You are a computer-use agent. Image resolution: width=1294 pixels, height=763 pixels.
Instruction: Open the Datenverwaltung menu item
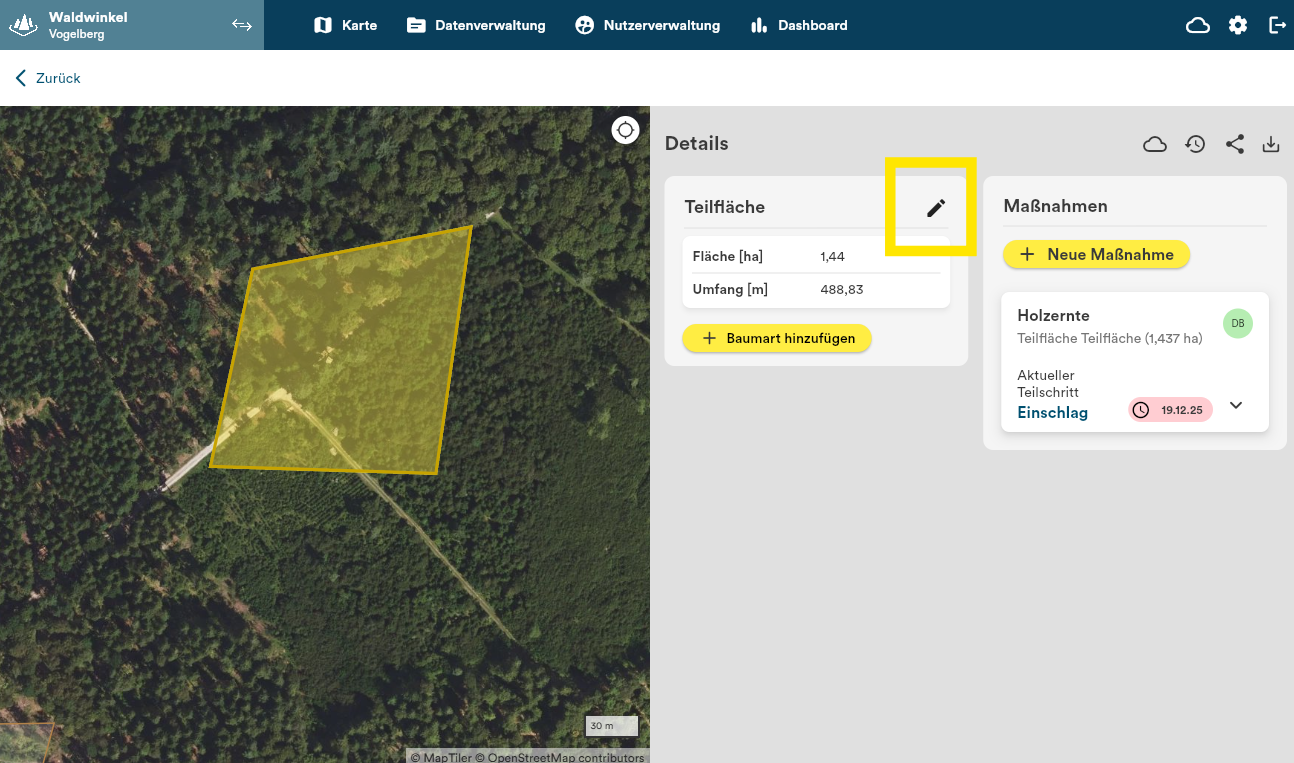(x=476, y=25)
